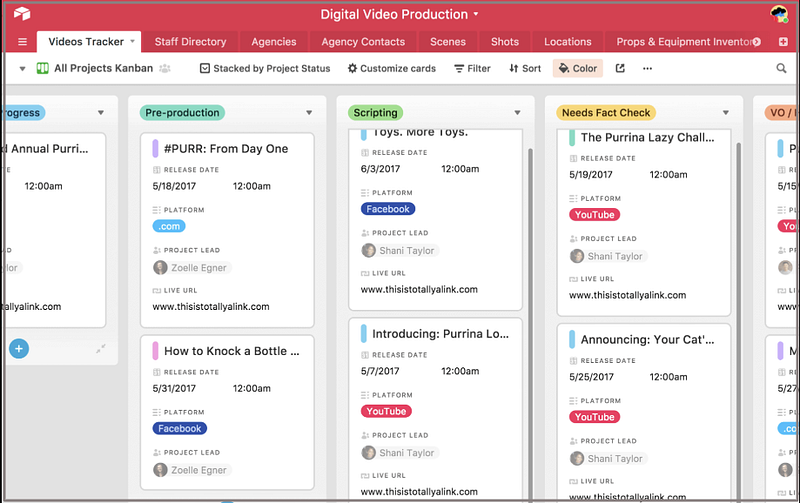
Task: Open the share view icon
Action: [620, 68]
